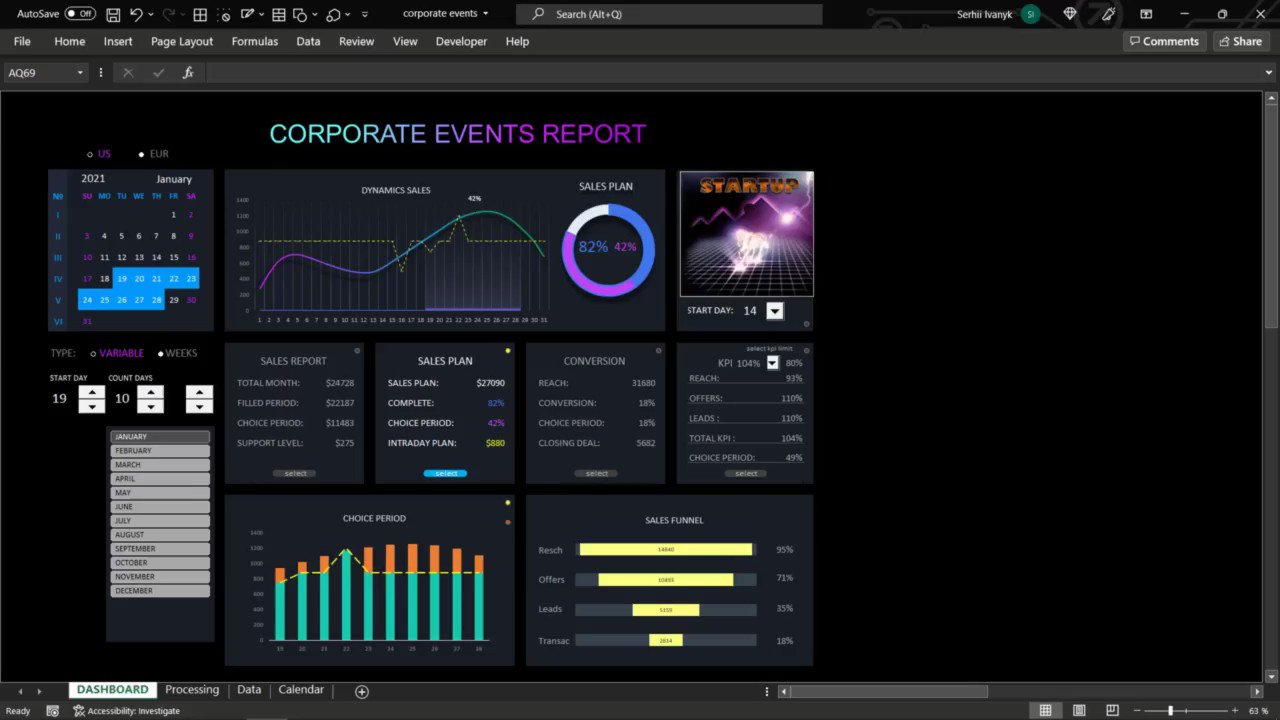Expand the formula bar chevron
The height and width of the screenshot is (720, 1280).
pyautogui.click(x=1268, y=73)
